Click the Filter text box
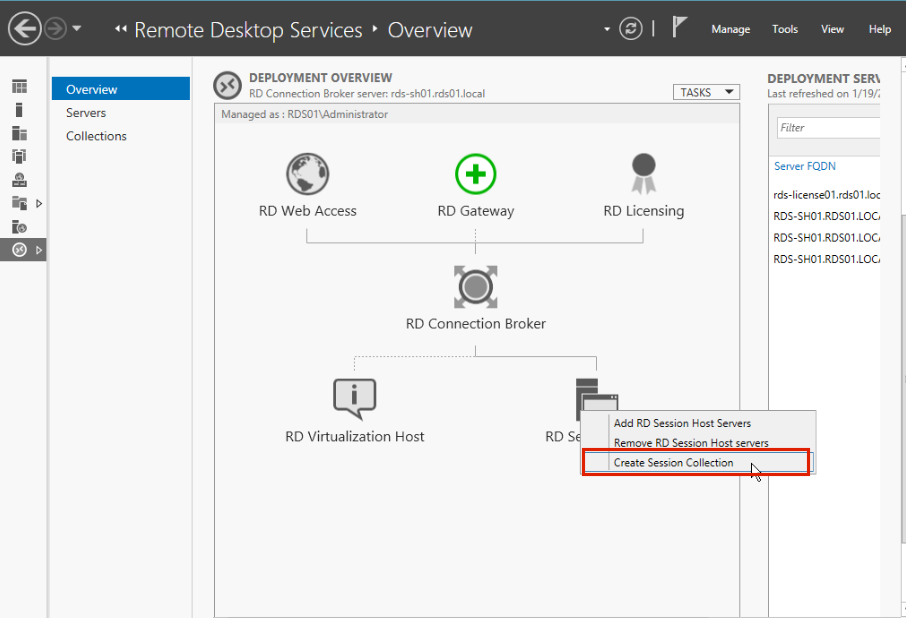This screenshot has height=618, width=906. [828, 128]
